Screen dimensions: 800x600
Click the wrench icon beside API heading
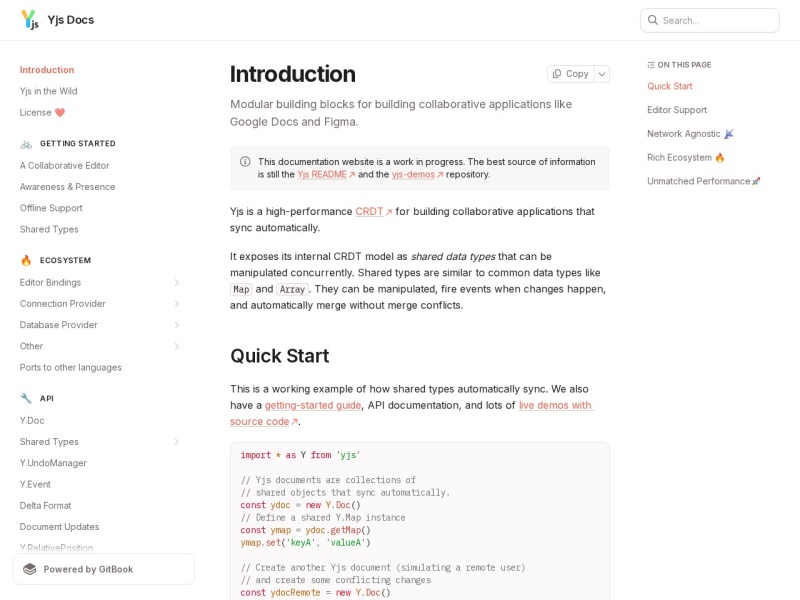26,398
